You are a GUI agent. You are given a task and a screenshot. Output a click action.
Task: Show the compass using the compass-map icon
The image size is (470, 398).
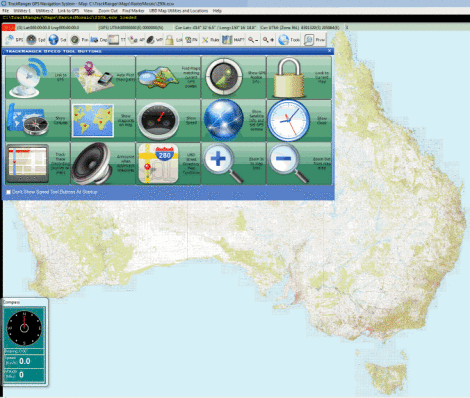[x=38, y=120]
